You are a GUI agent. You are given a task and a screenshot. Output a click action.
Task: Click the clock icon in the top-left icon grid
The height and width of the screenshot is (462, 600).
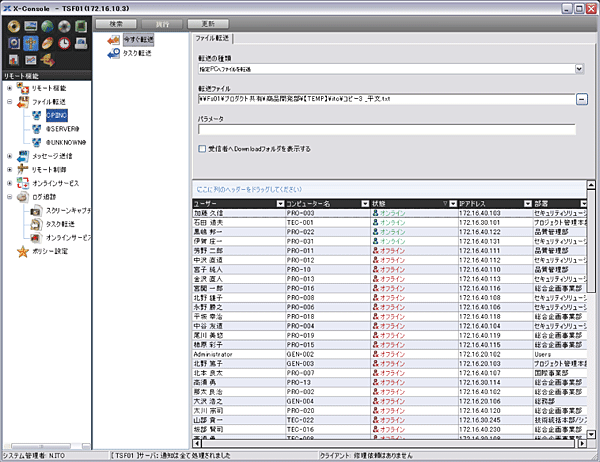(64, 43)
